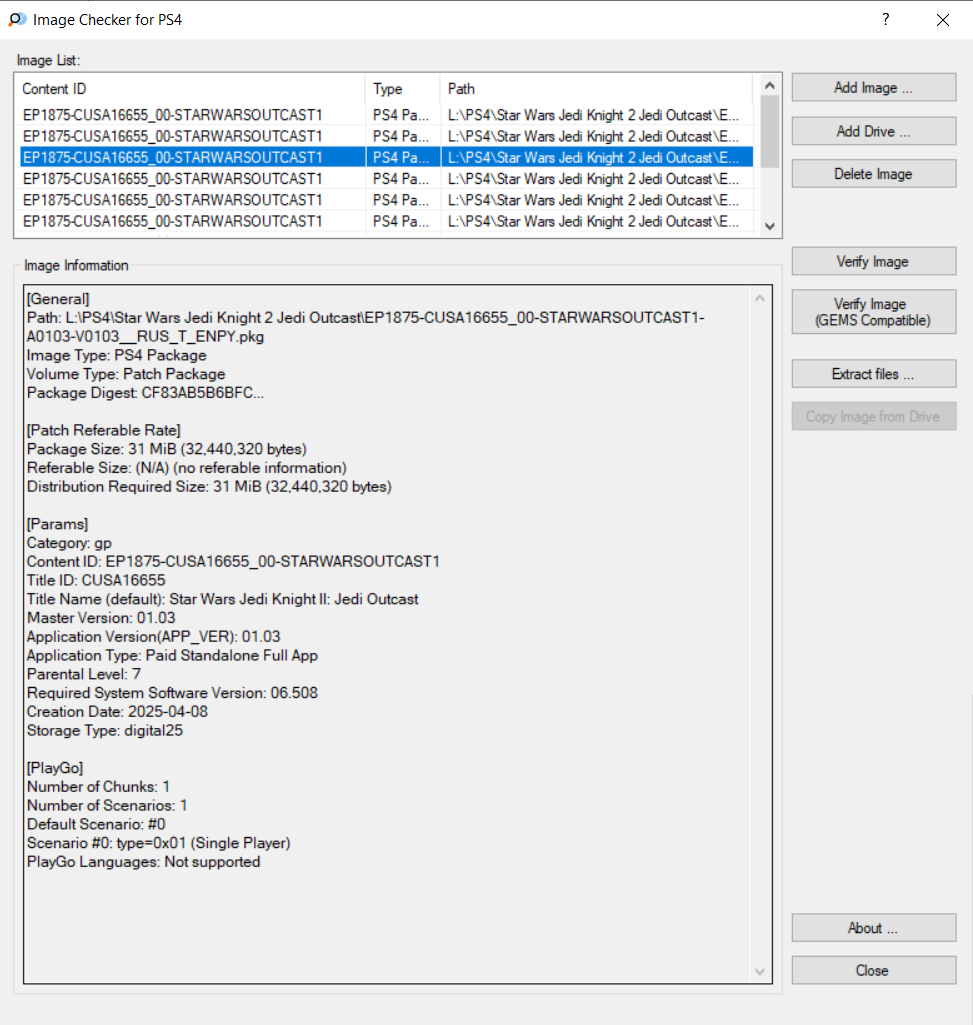Run Verify Image on the selected package
This screenshot has height=1025, width=973.
(x=873, y=262)
